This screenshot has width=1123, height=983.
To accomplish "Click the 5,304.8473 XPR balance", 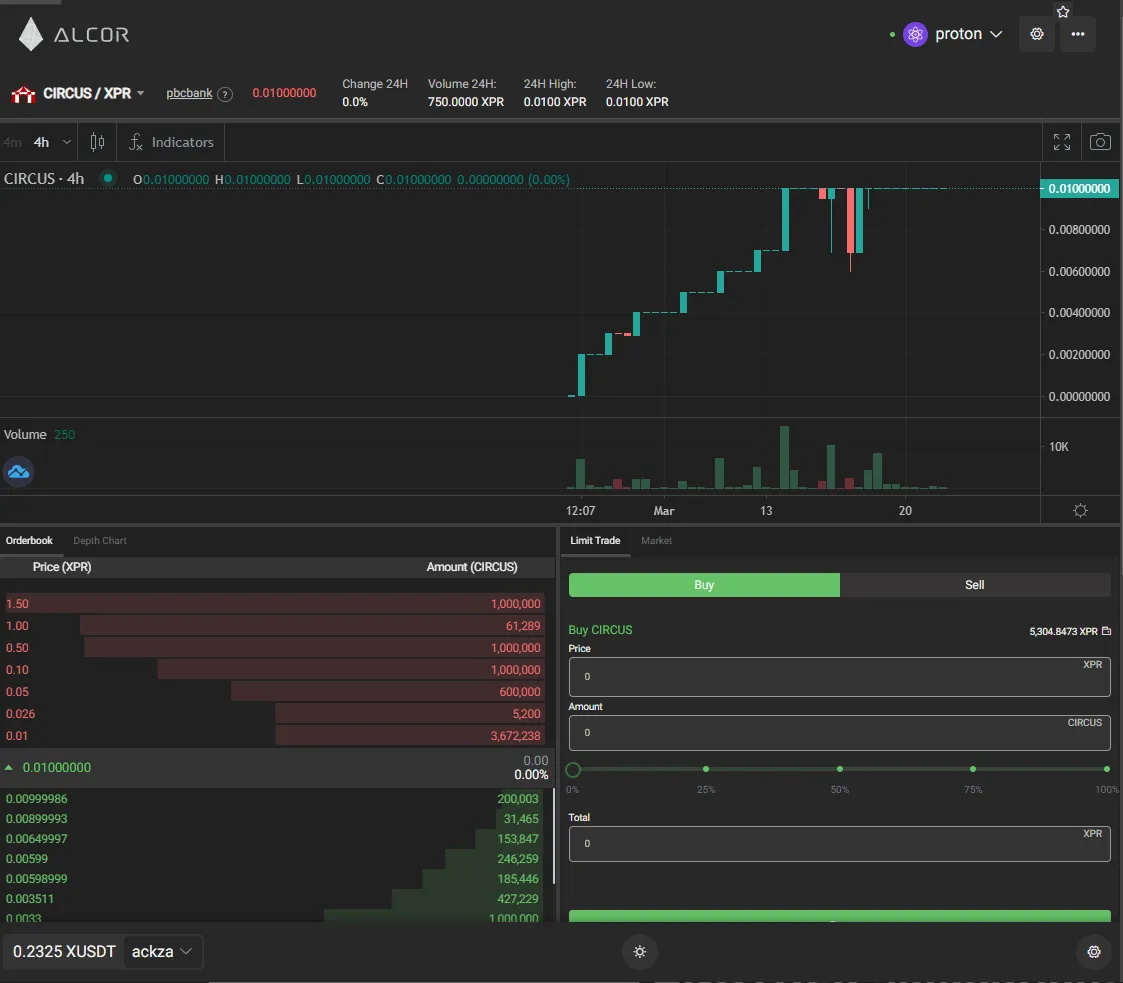I will tap(1063, 631).
